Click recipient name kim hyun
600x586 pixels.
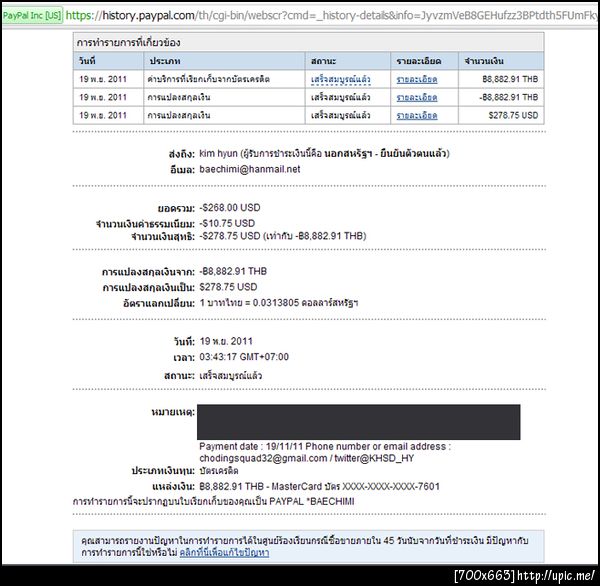(x=218, y=153)
